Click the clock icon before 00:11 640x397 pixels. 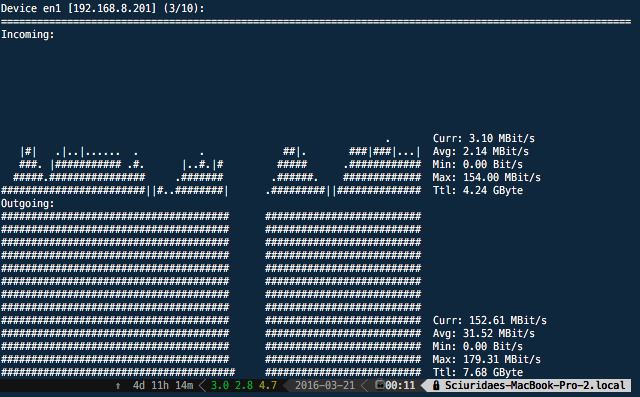(x=379, y=385)
